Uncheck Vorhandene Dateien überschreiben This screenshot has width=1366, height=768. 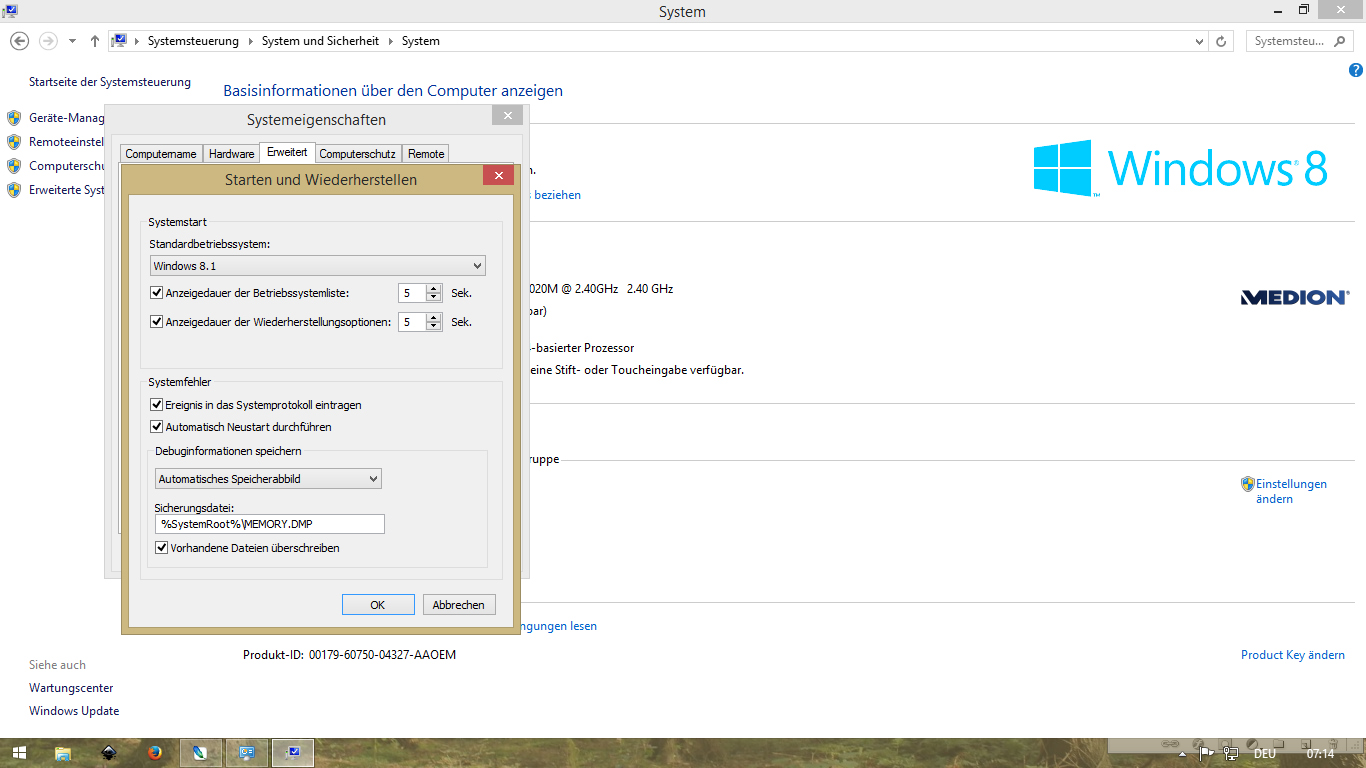[x=162, y=548]
